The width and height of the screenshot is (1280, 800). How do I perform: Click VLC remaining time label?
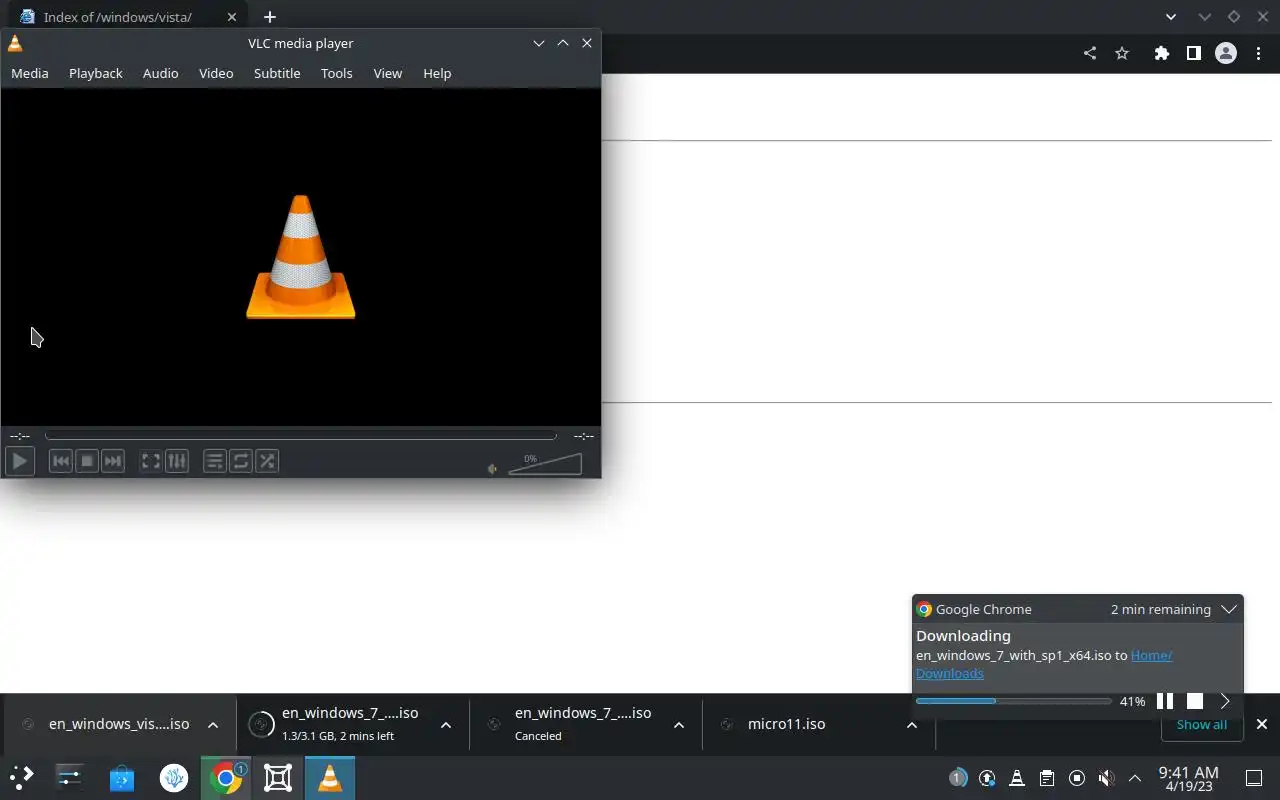pos(584,436)
